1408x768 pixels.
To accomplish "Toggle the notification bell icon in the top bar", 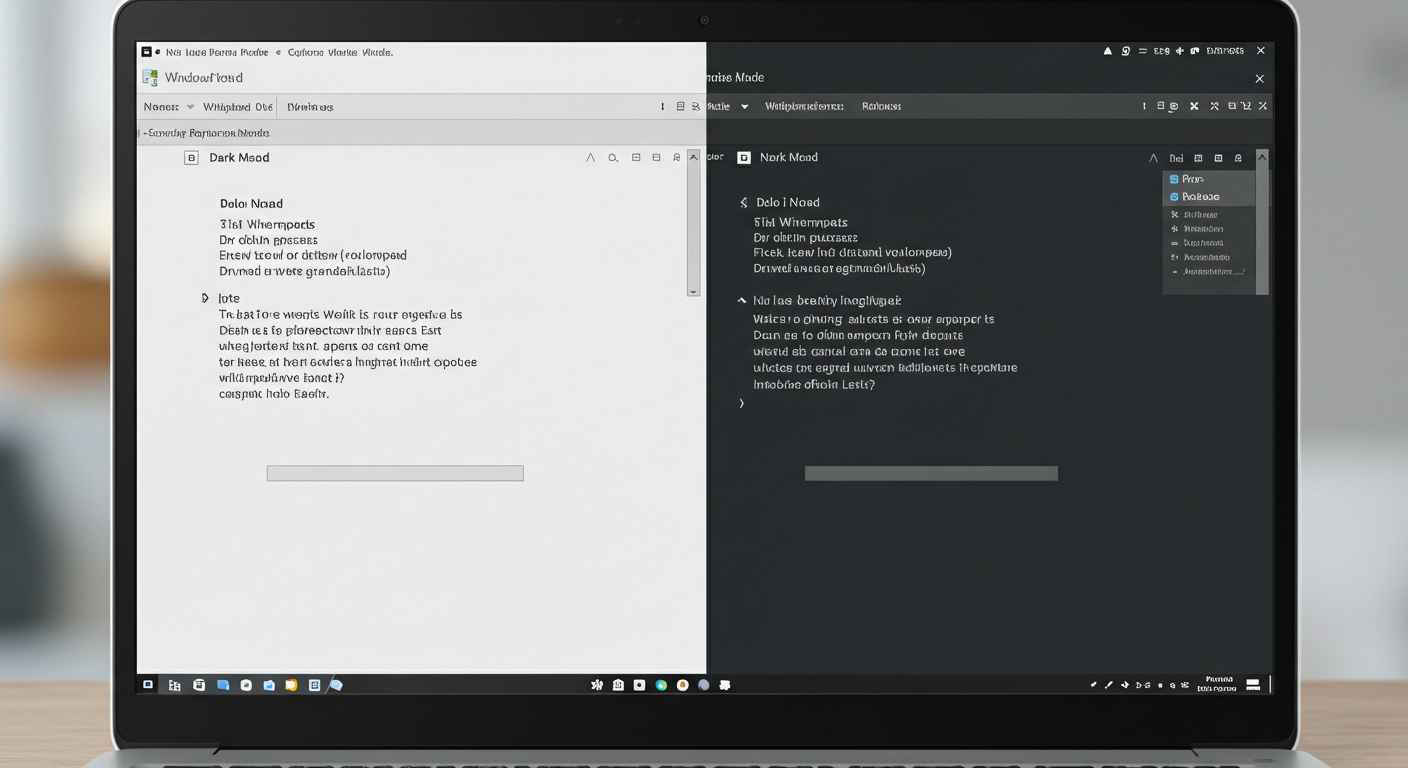I will pos(1107,50).
